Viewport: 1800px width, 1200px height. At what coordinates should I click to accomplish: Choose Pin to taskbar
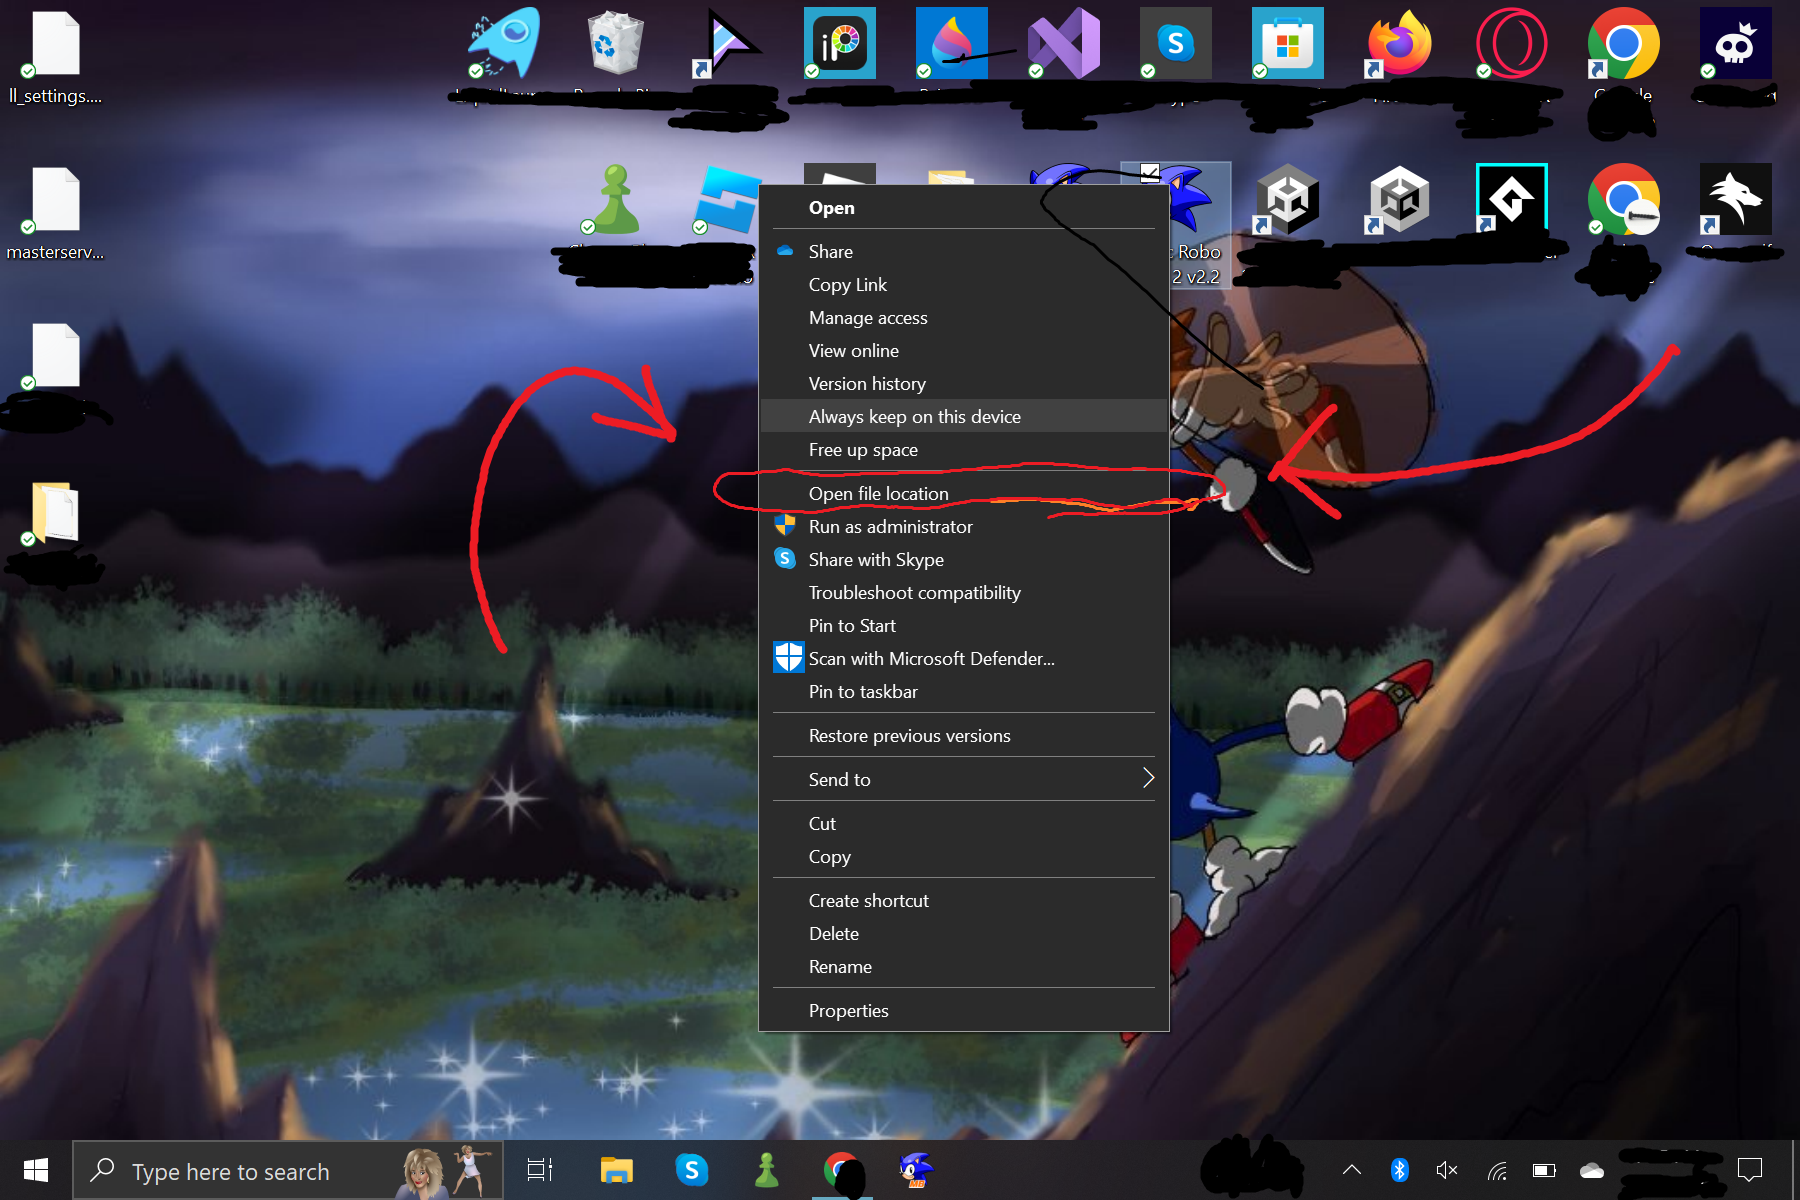coord(964,691)
